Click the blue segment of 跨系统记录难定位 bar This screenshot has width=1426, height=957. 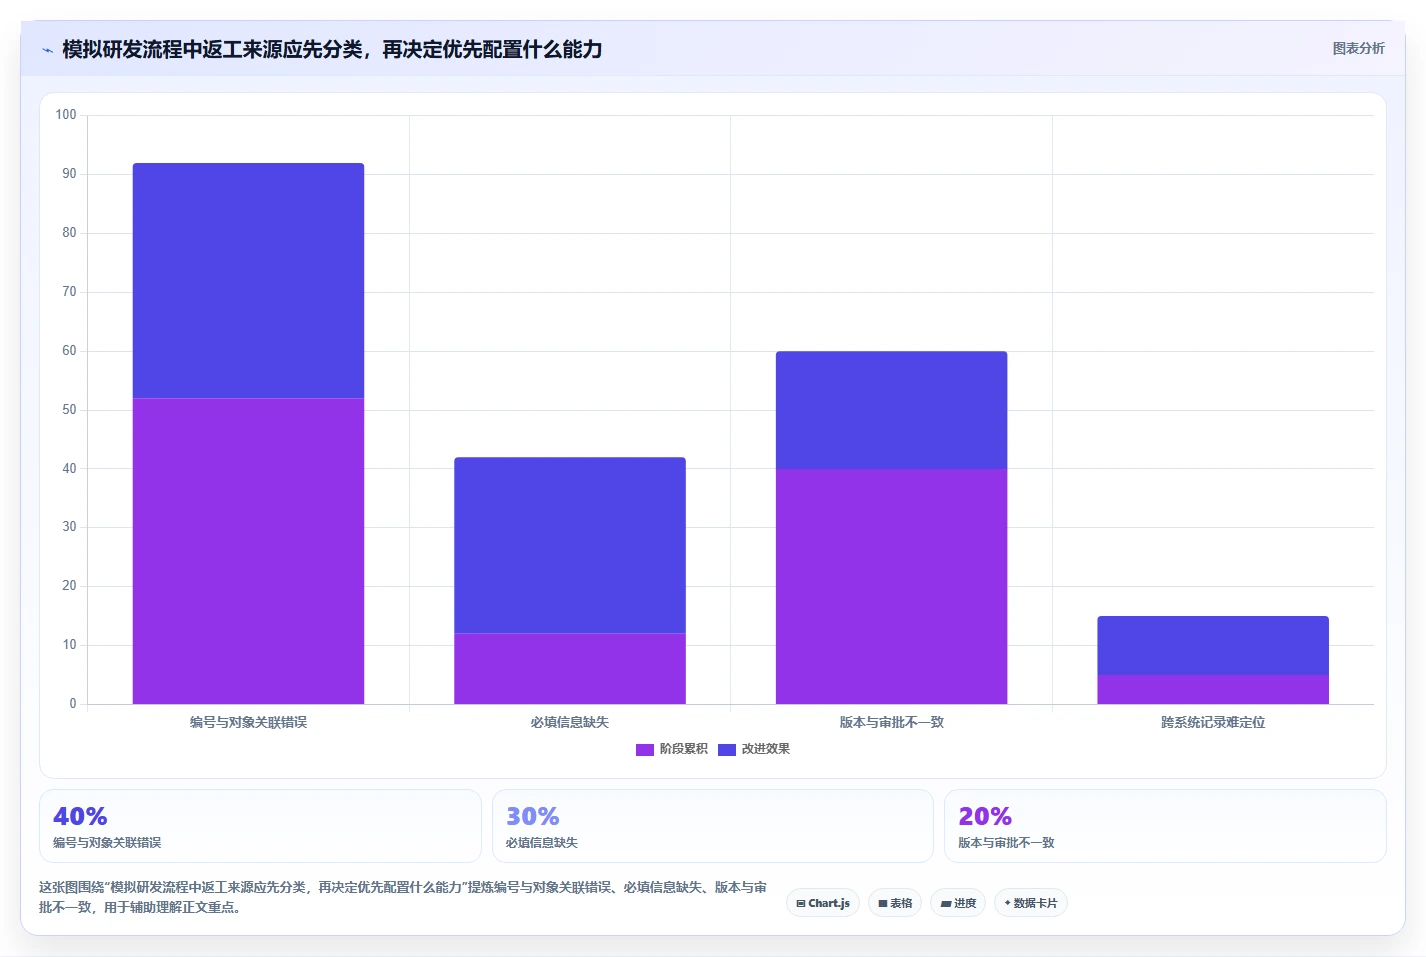point(1213,645)
